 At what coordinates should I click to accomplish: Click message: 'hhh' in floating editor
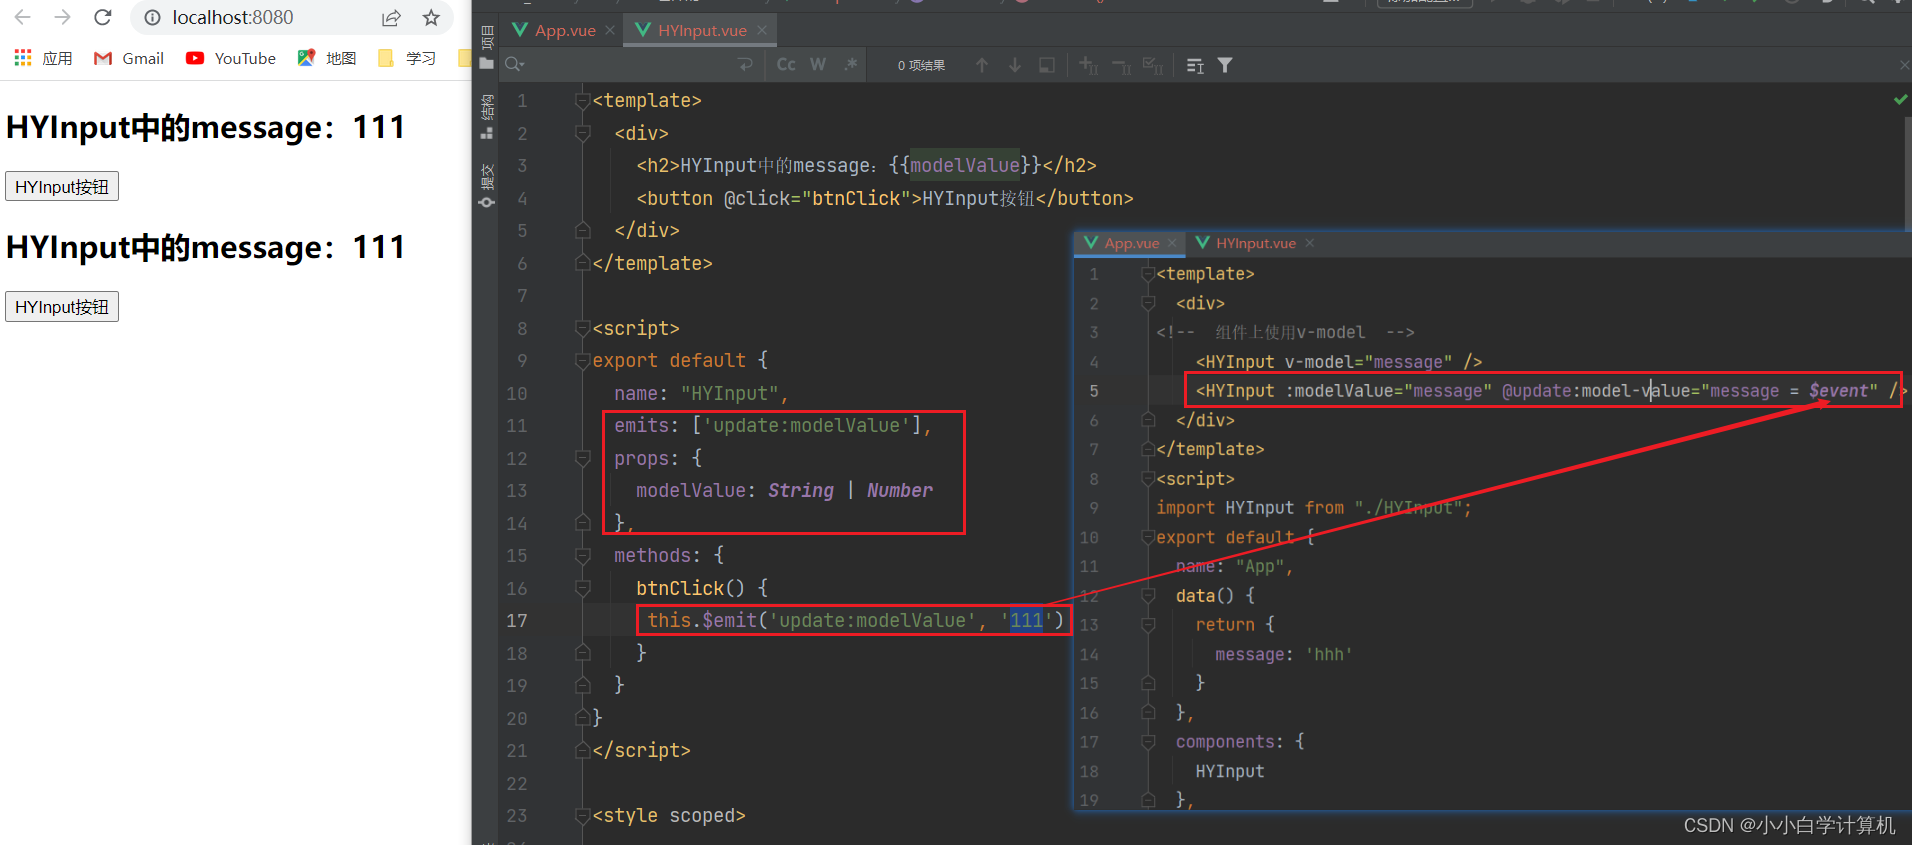click(1284, 655)
